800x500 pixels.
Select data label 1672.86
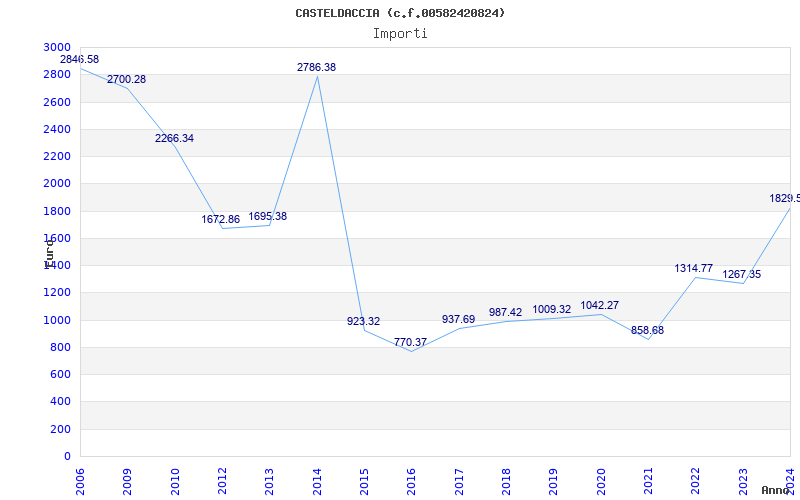220,219
